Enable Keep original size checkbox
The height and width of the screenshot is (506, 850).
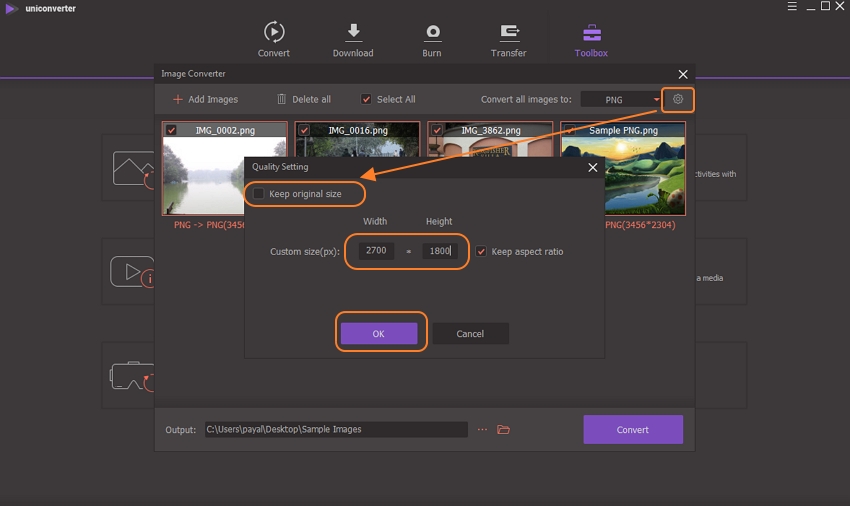(259, 193)
